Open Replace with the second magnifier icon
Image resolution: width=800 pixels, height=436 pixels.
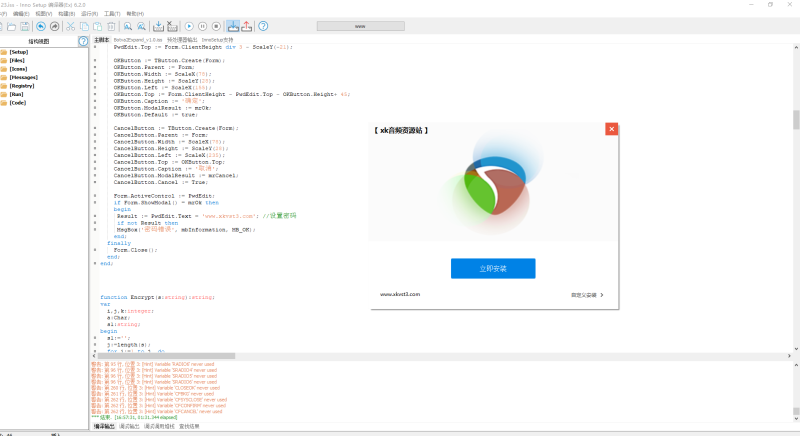tap(141, 27)
